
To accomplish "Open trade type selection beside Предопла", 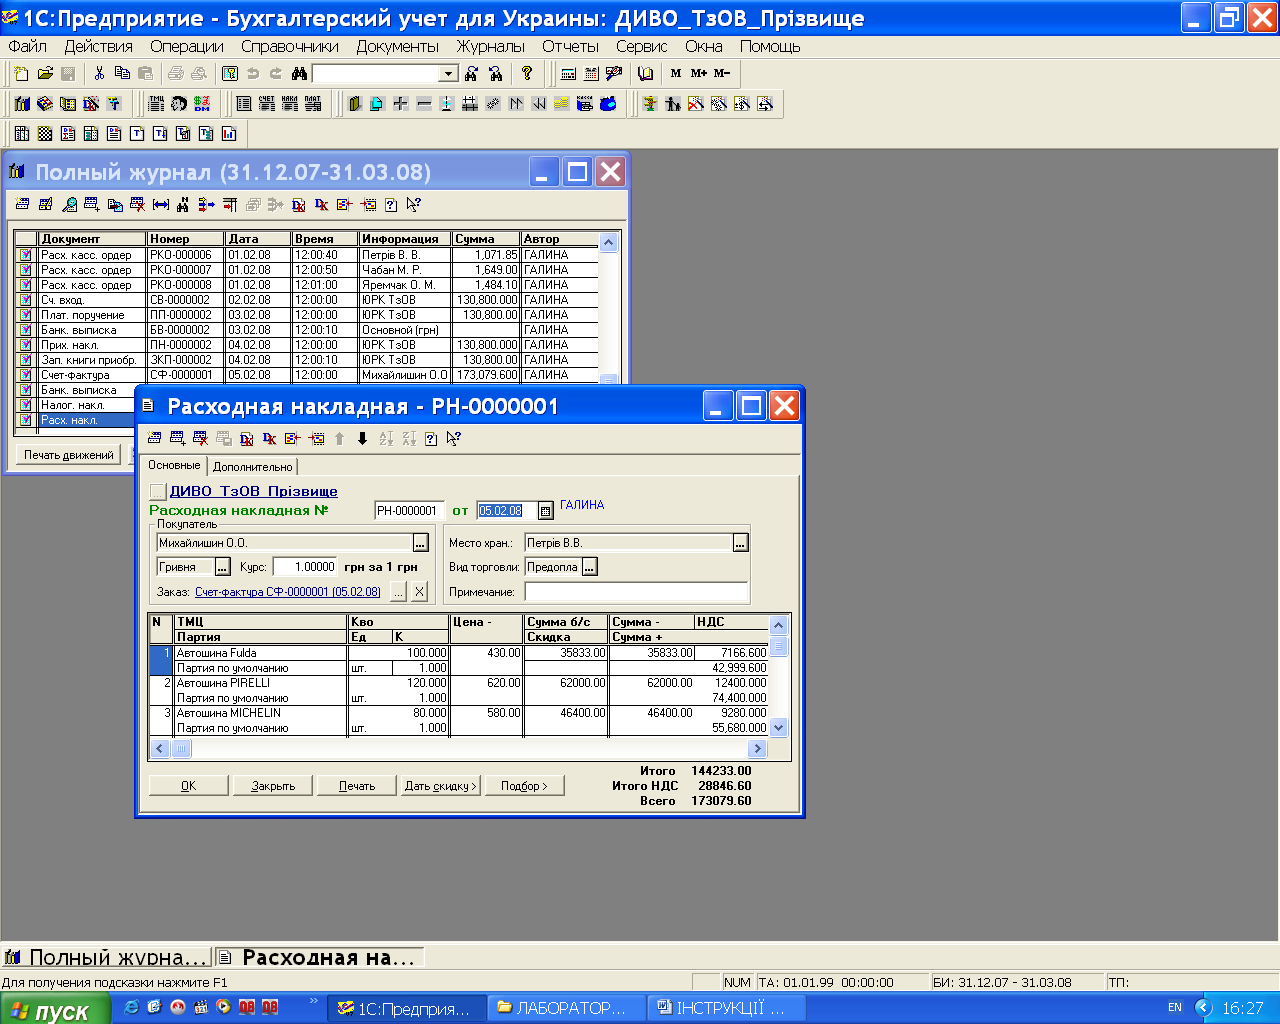I will pos(589,567).
